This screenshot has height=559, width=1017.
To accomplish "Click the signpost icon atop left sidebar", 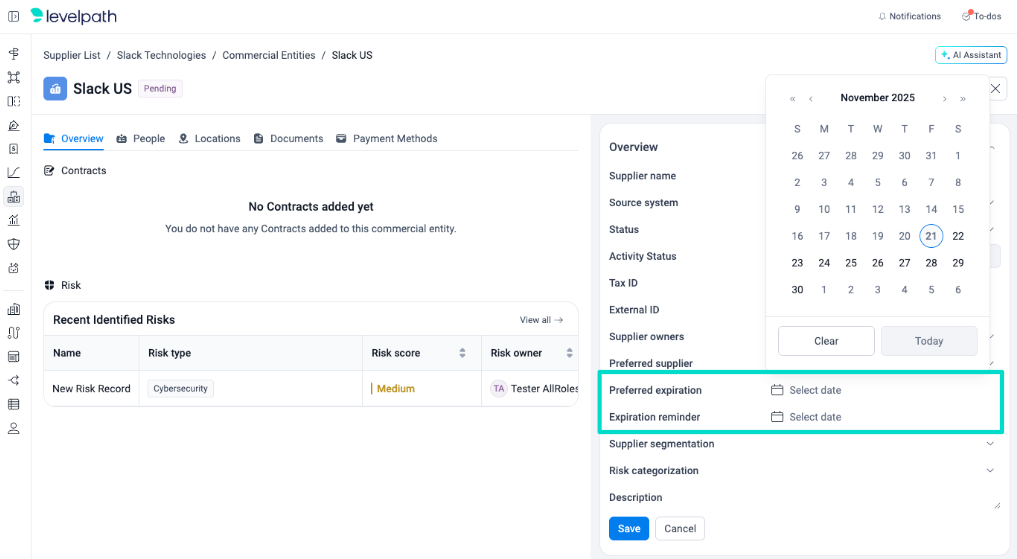I will coord(13,53).
